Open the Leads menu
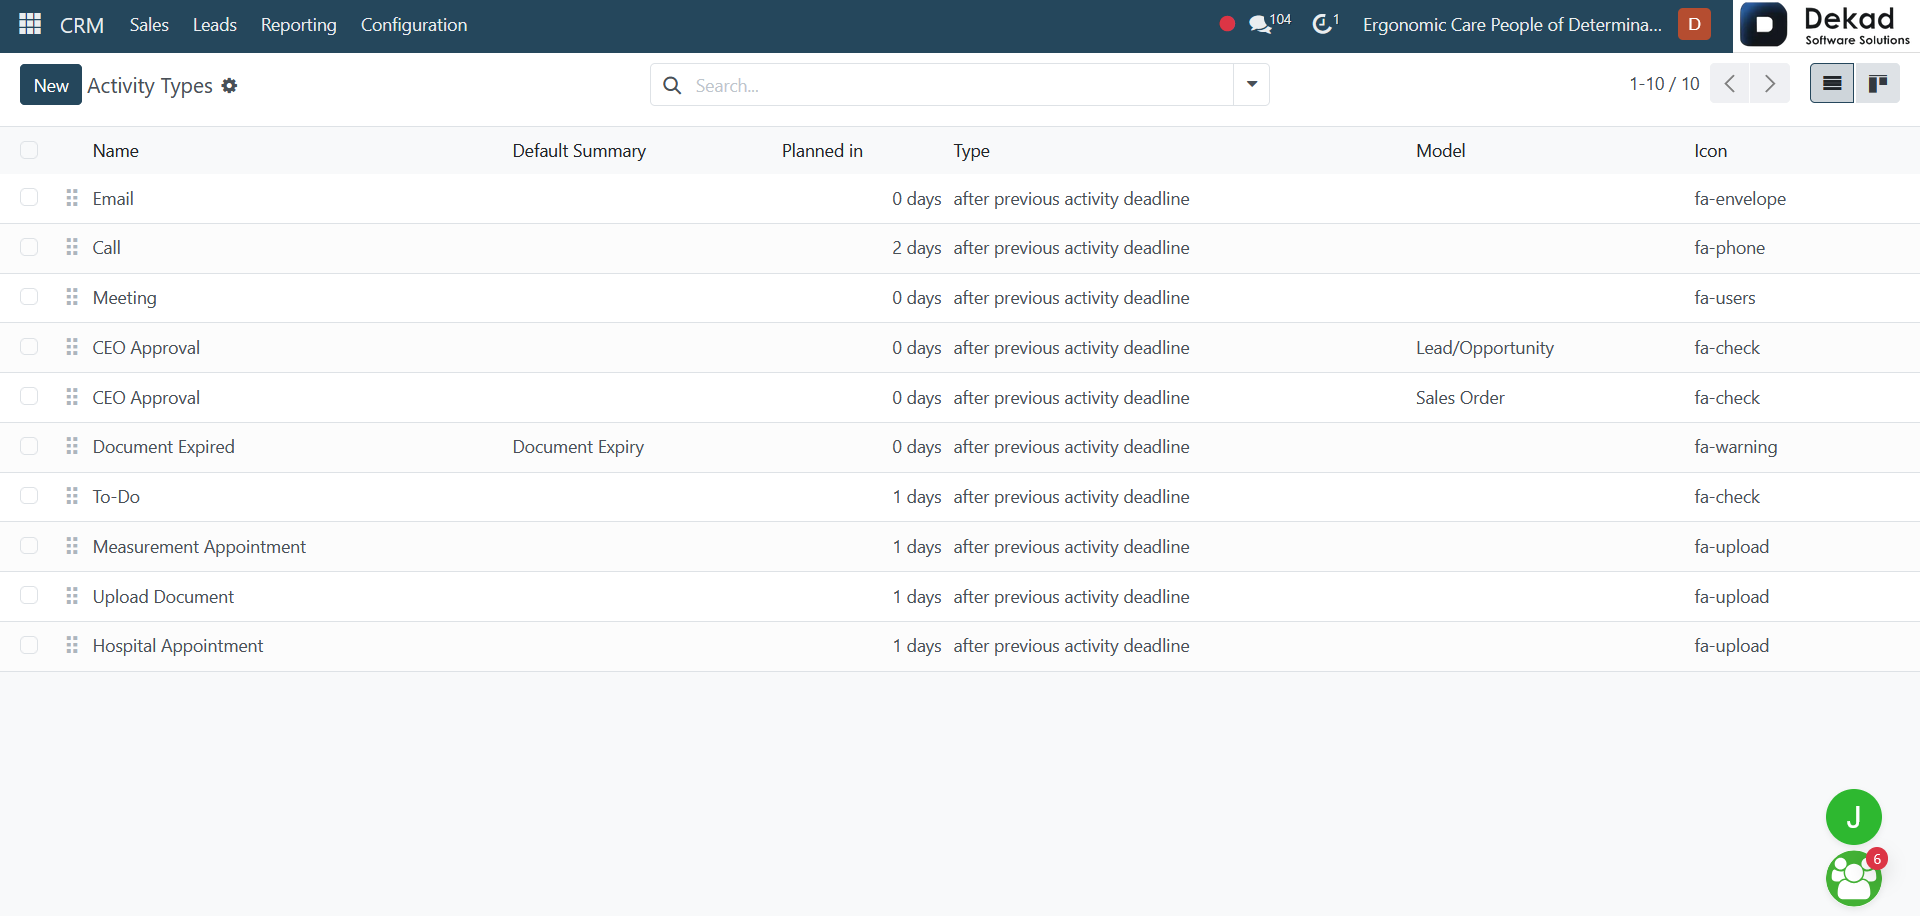The width and height of the screenshot is (1920, 916). 215,25
